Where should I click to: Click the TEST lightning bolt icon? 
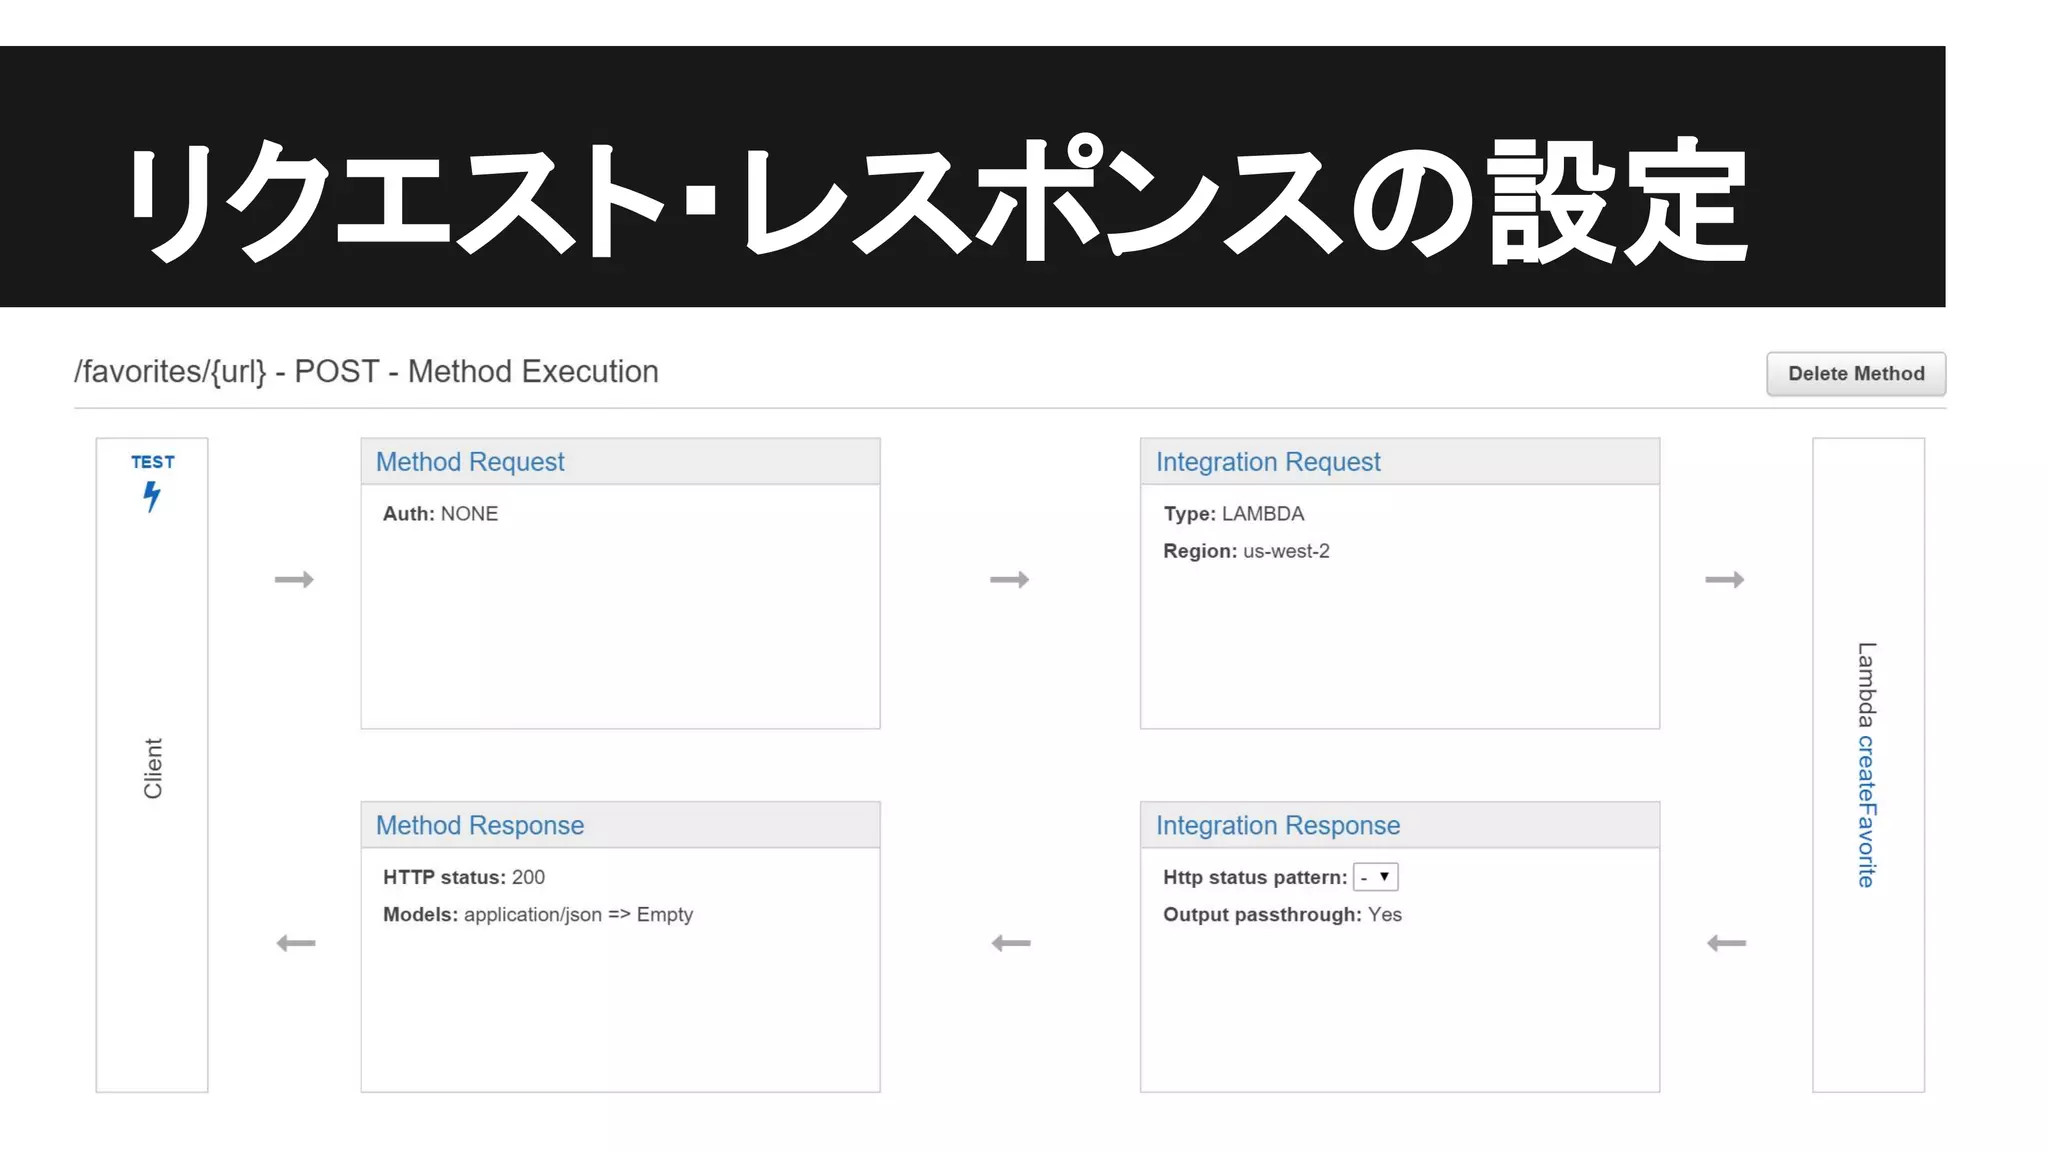[151, 496]
